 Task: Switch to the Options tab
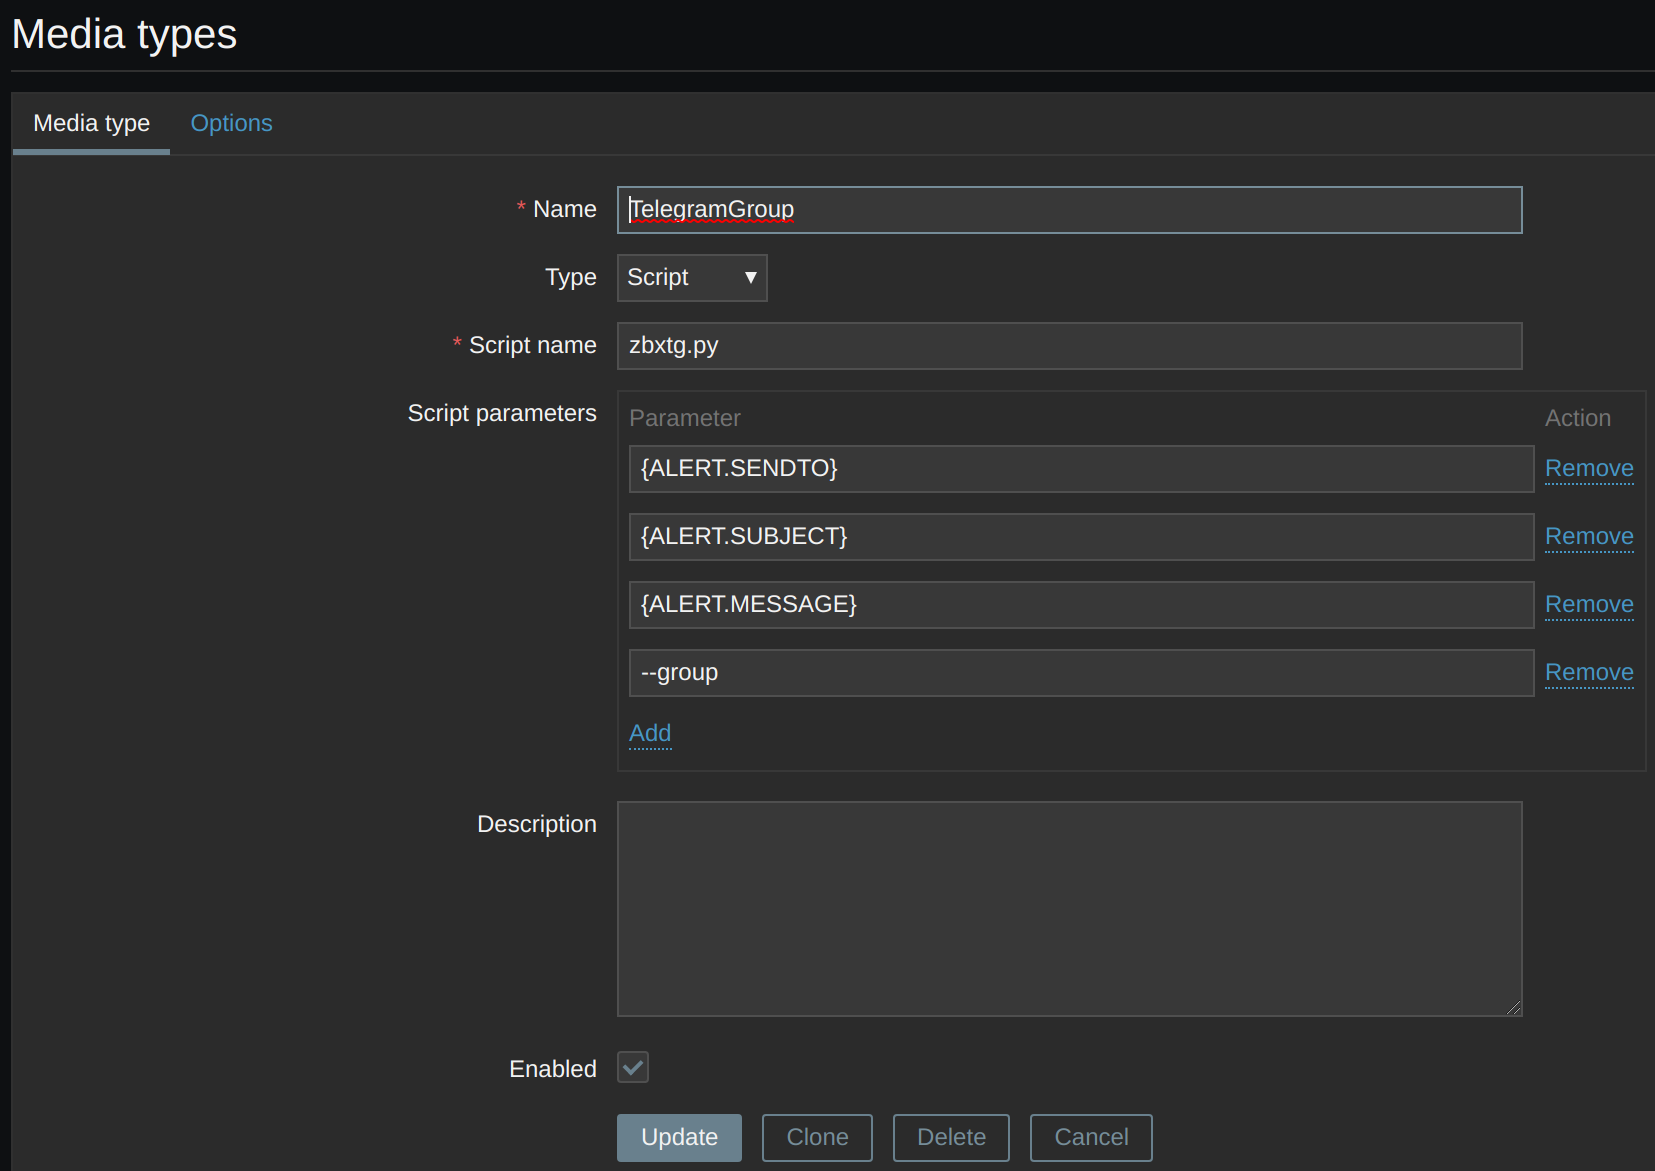point(231,123)
